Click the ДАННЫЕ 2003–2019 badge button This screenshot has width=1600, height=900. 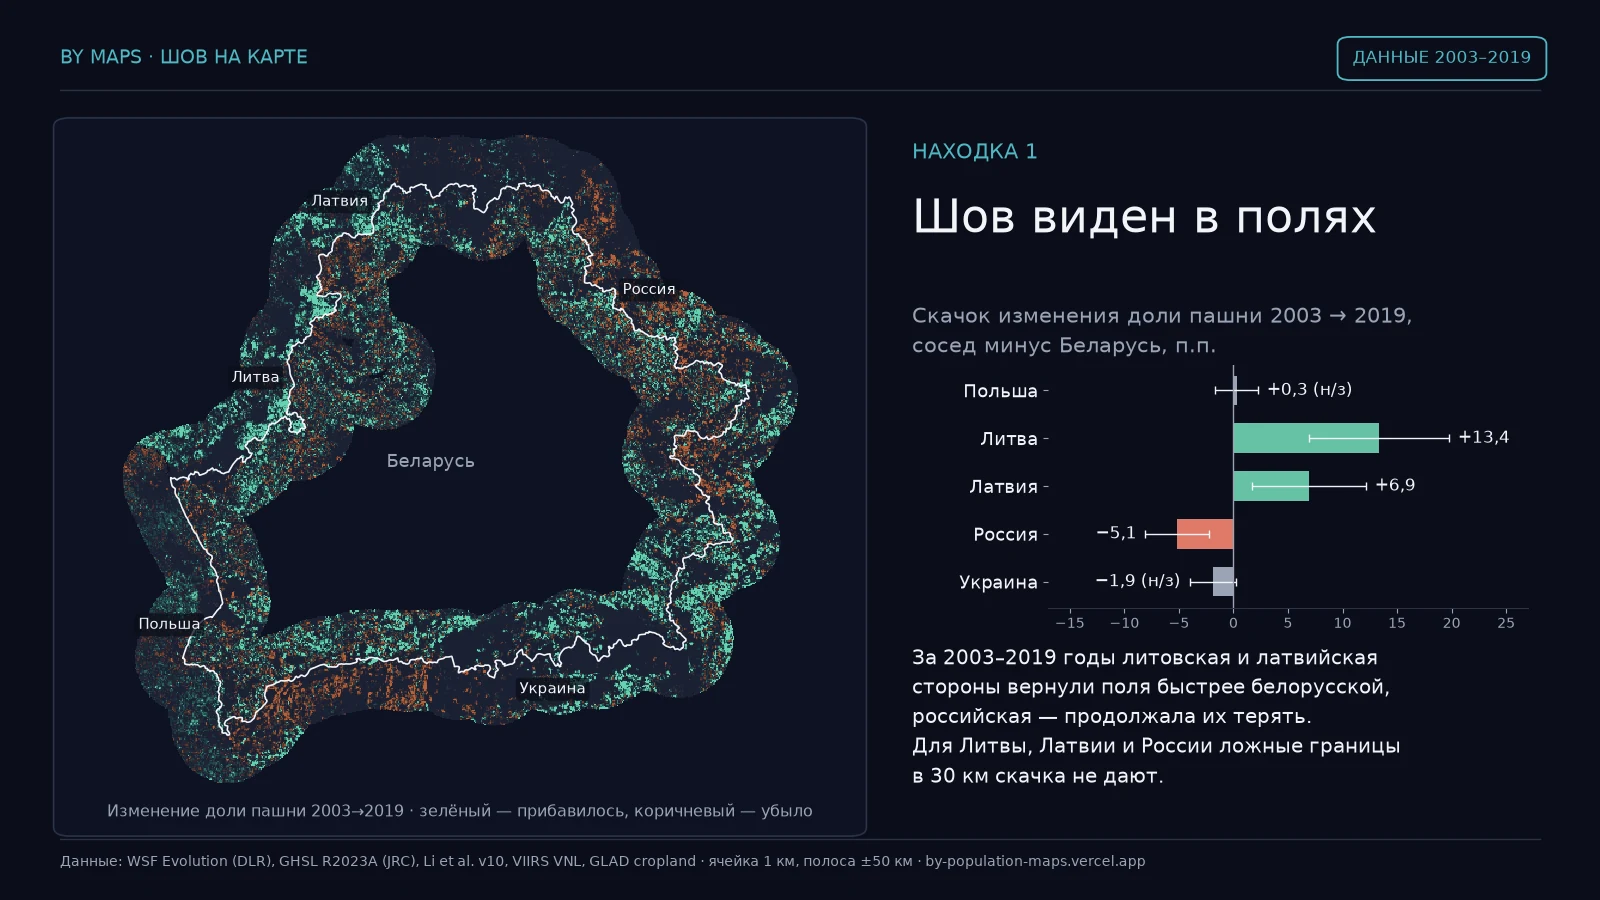[1441, 58]
